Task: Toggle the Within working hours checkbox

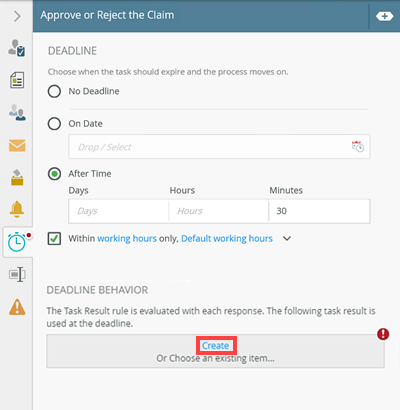Action: click(x=54, y=239)
